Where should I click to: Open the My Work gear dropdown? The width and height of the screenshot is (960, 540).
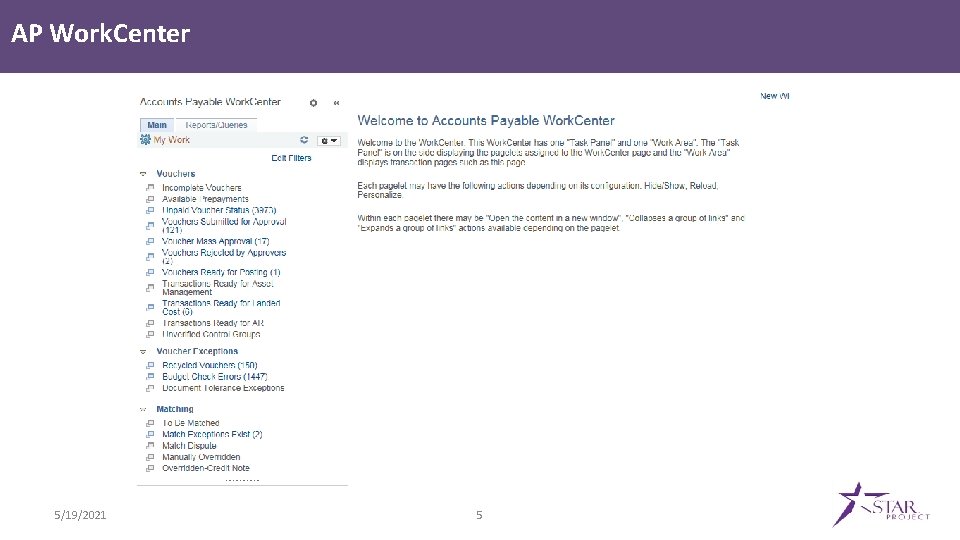coord(329,141)
